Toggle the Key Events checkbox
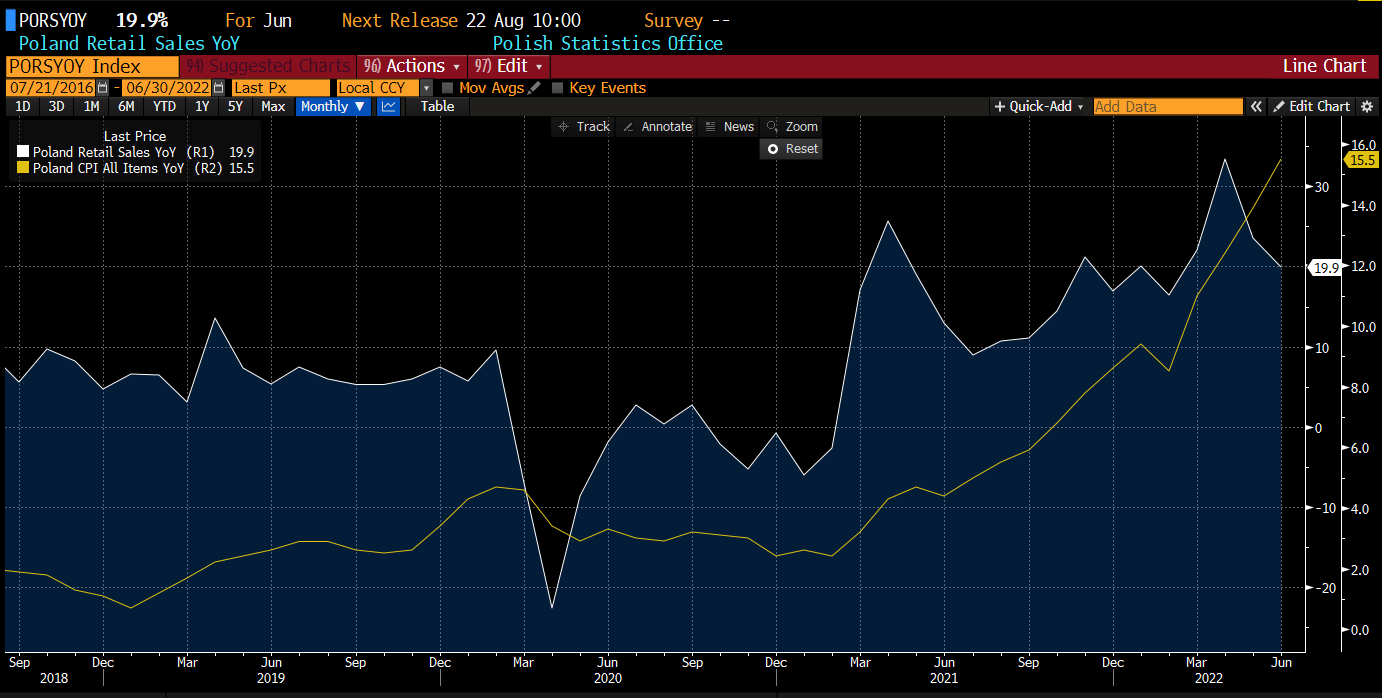1382x698 pixels. tap(558, 88)
